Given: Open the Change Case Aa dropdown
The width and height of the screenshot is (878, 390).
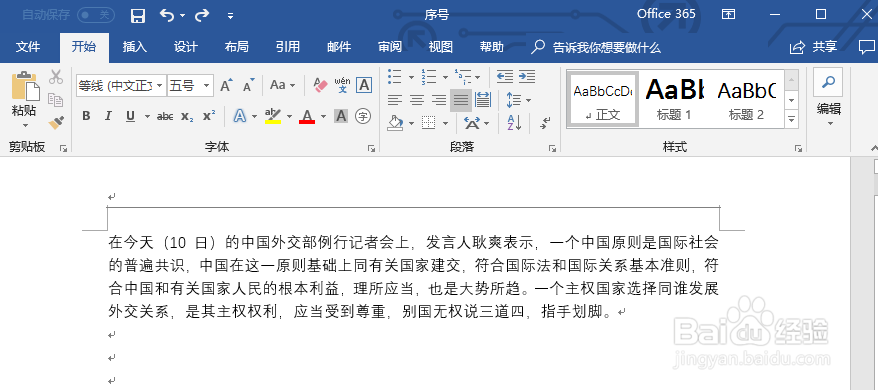Looking at the screenshot, I should click(x=282, y=85).
